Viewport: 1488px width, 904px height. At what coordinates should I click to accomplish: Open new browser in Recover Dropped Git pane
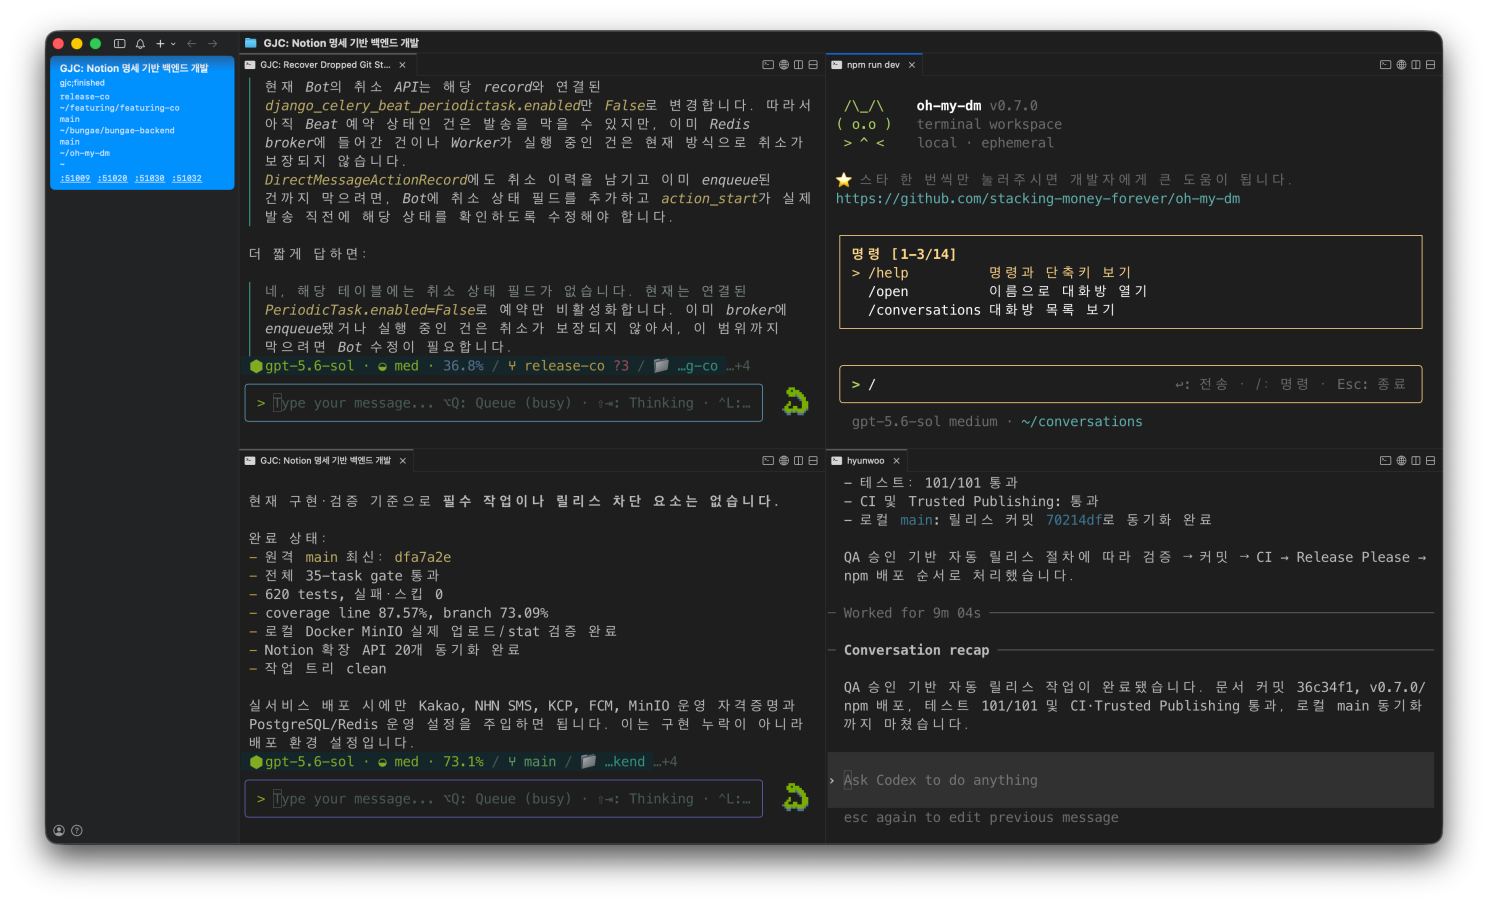(784, 65)
